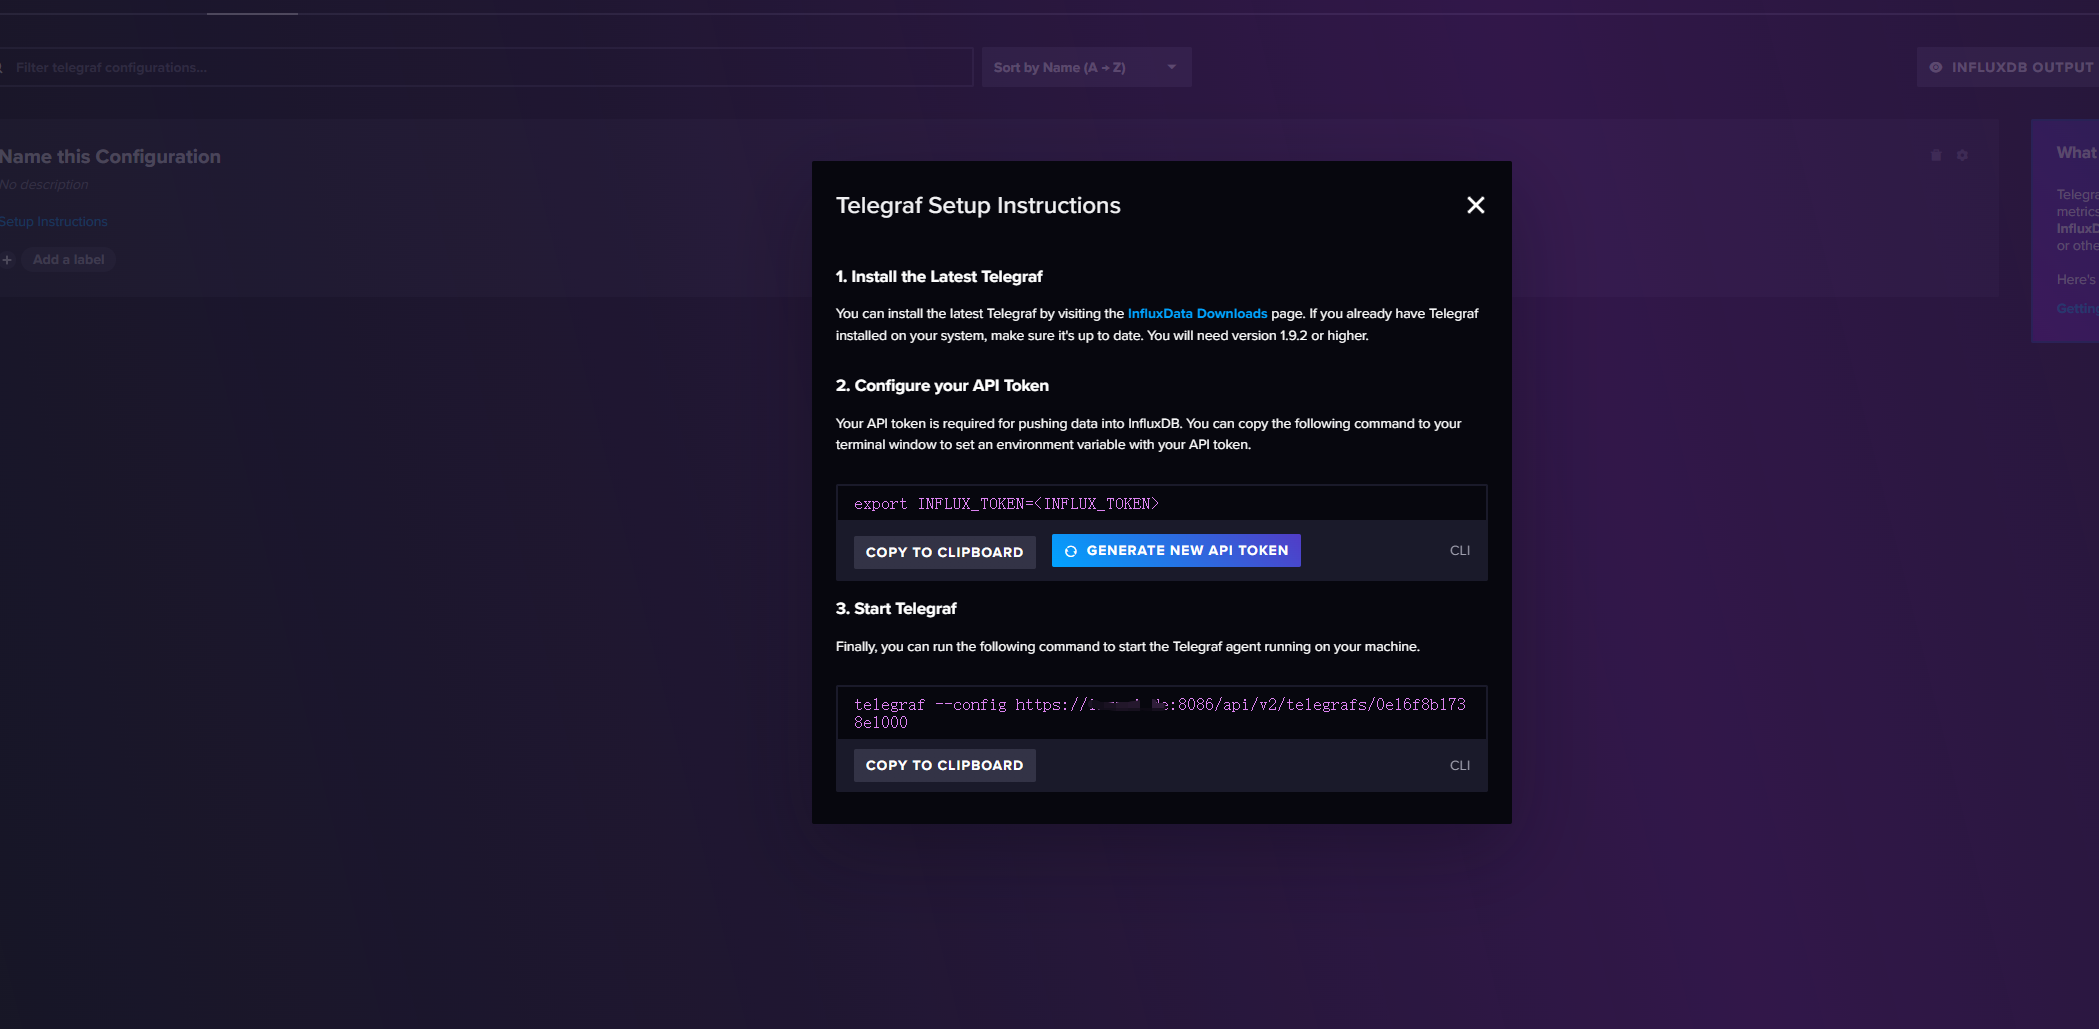Copy the export INFLUX_TOKEN command to clipboard
Viewport: 2099px width, 1029px height.
[x=943, y=552]
